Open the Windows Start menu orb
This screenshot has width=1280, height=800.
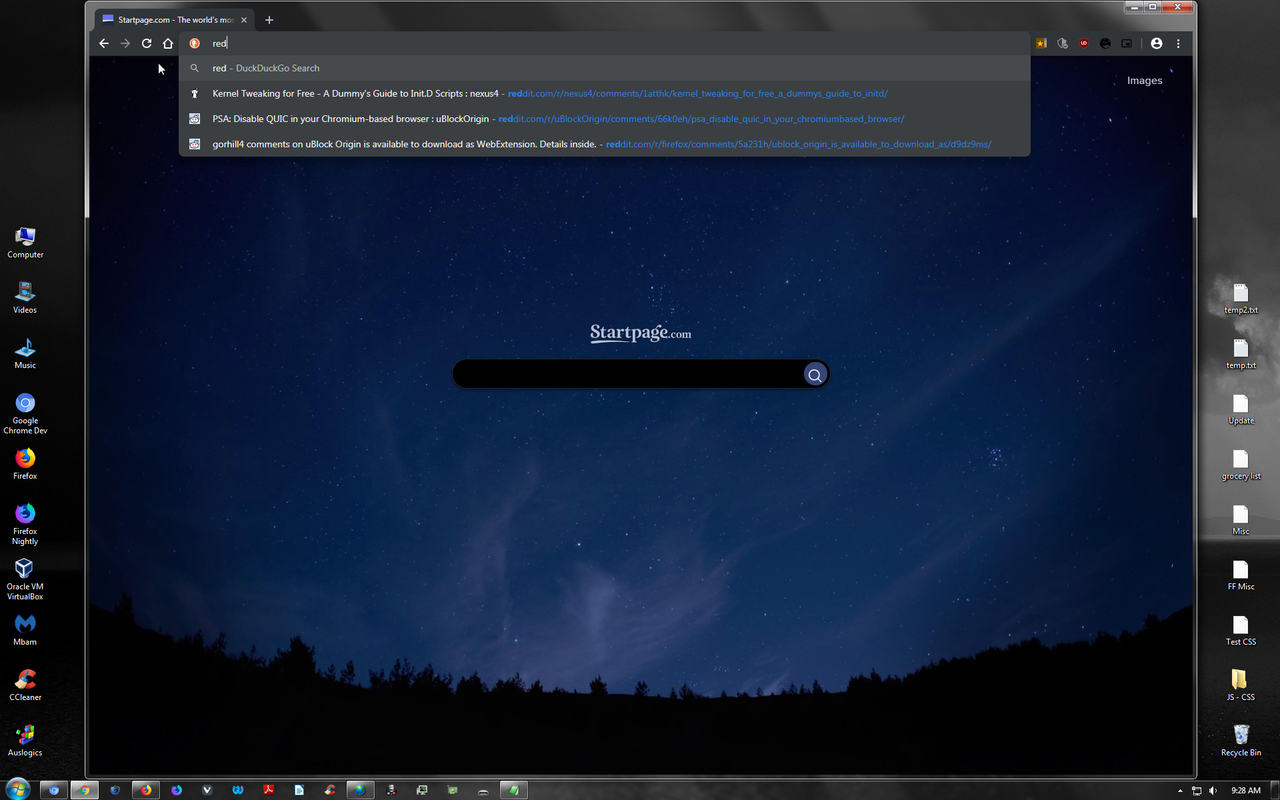tap(17, 790)
